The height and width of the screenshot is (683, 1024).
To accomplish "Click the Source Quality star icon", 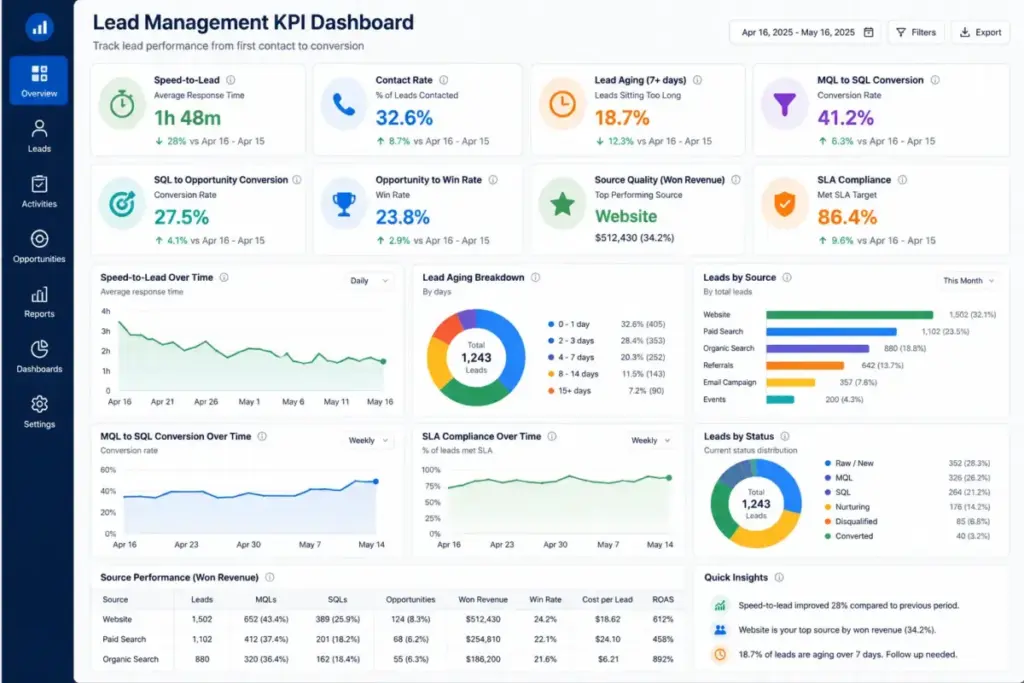I will coord(562,204).
